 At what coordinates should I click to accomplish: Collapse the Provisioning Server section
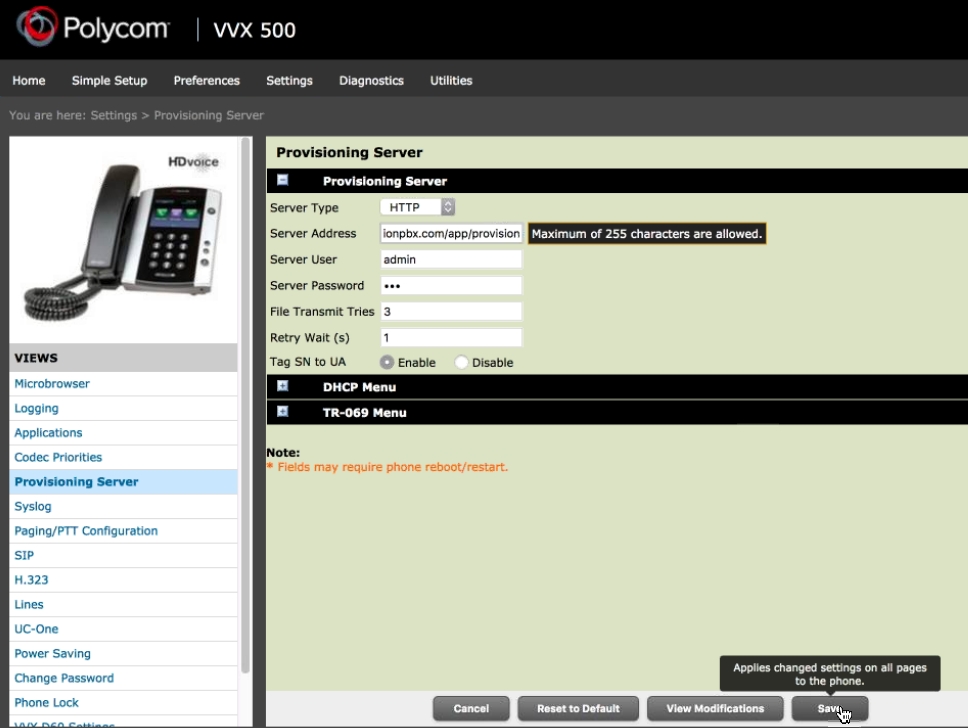click(283, 181)
